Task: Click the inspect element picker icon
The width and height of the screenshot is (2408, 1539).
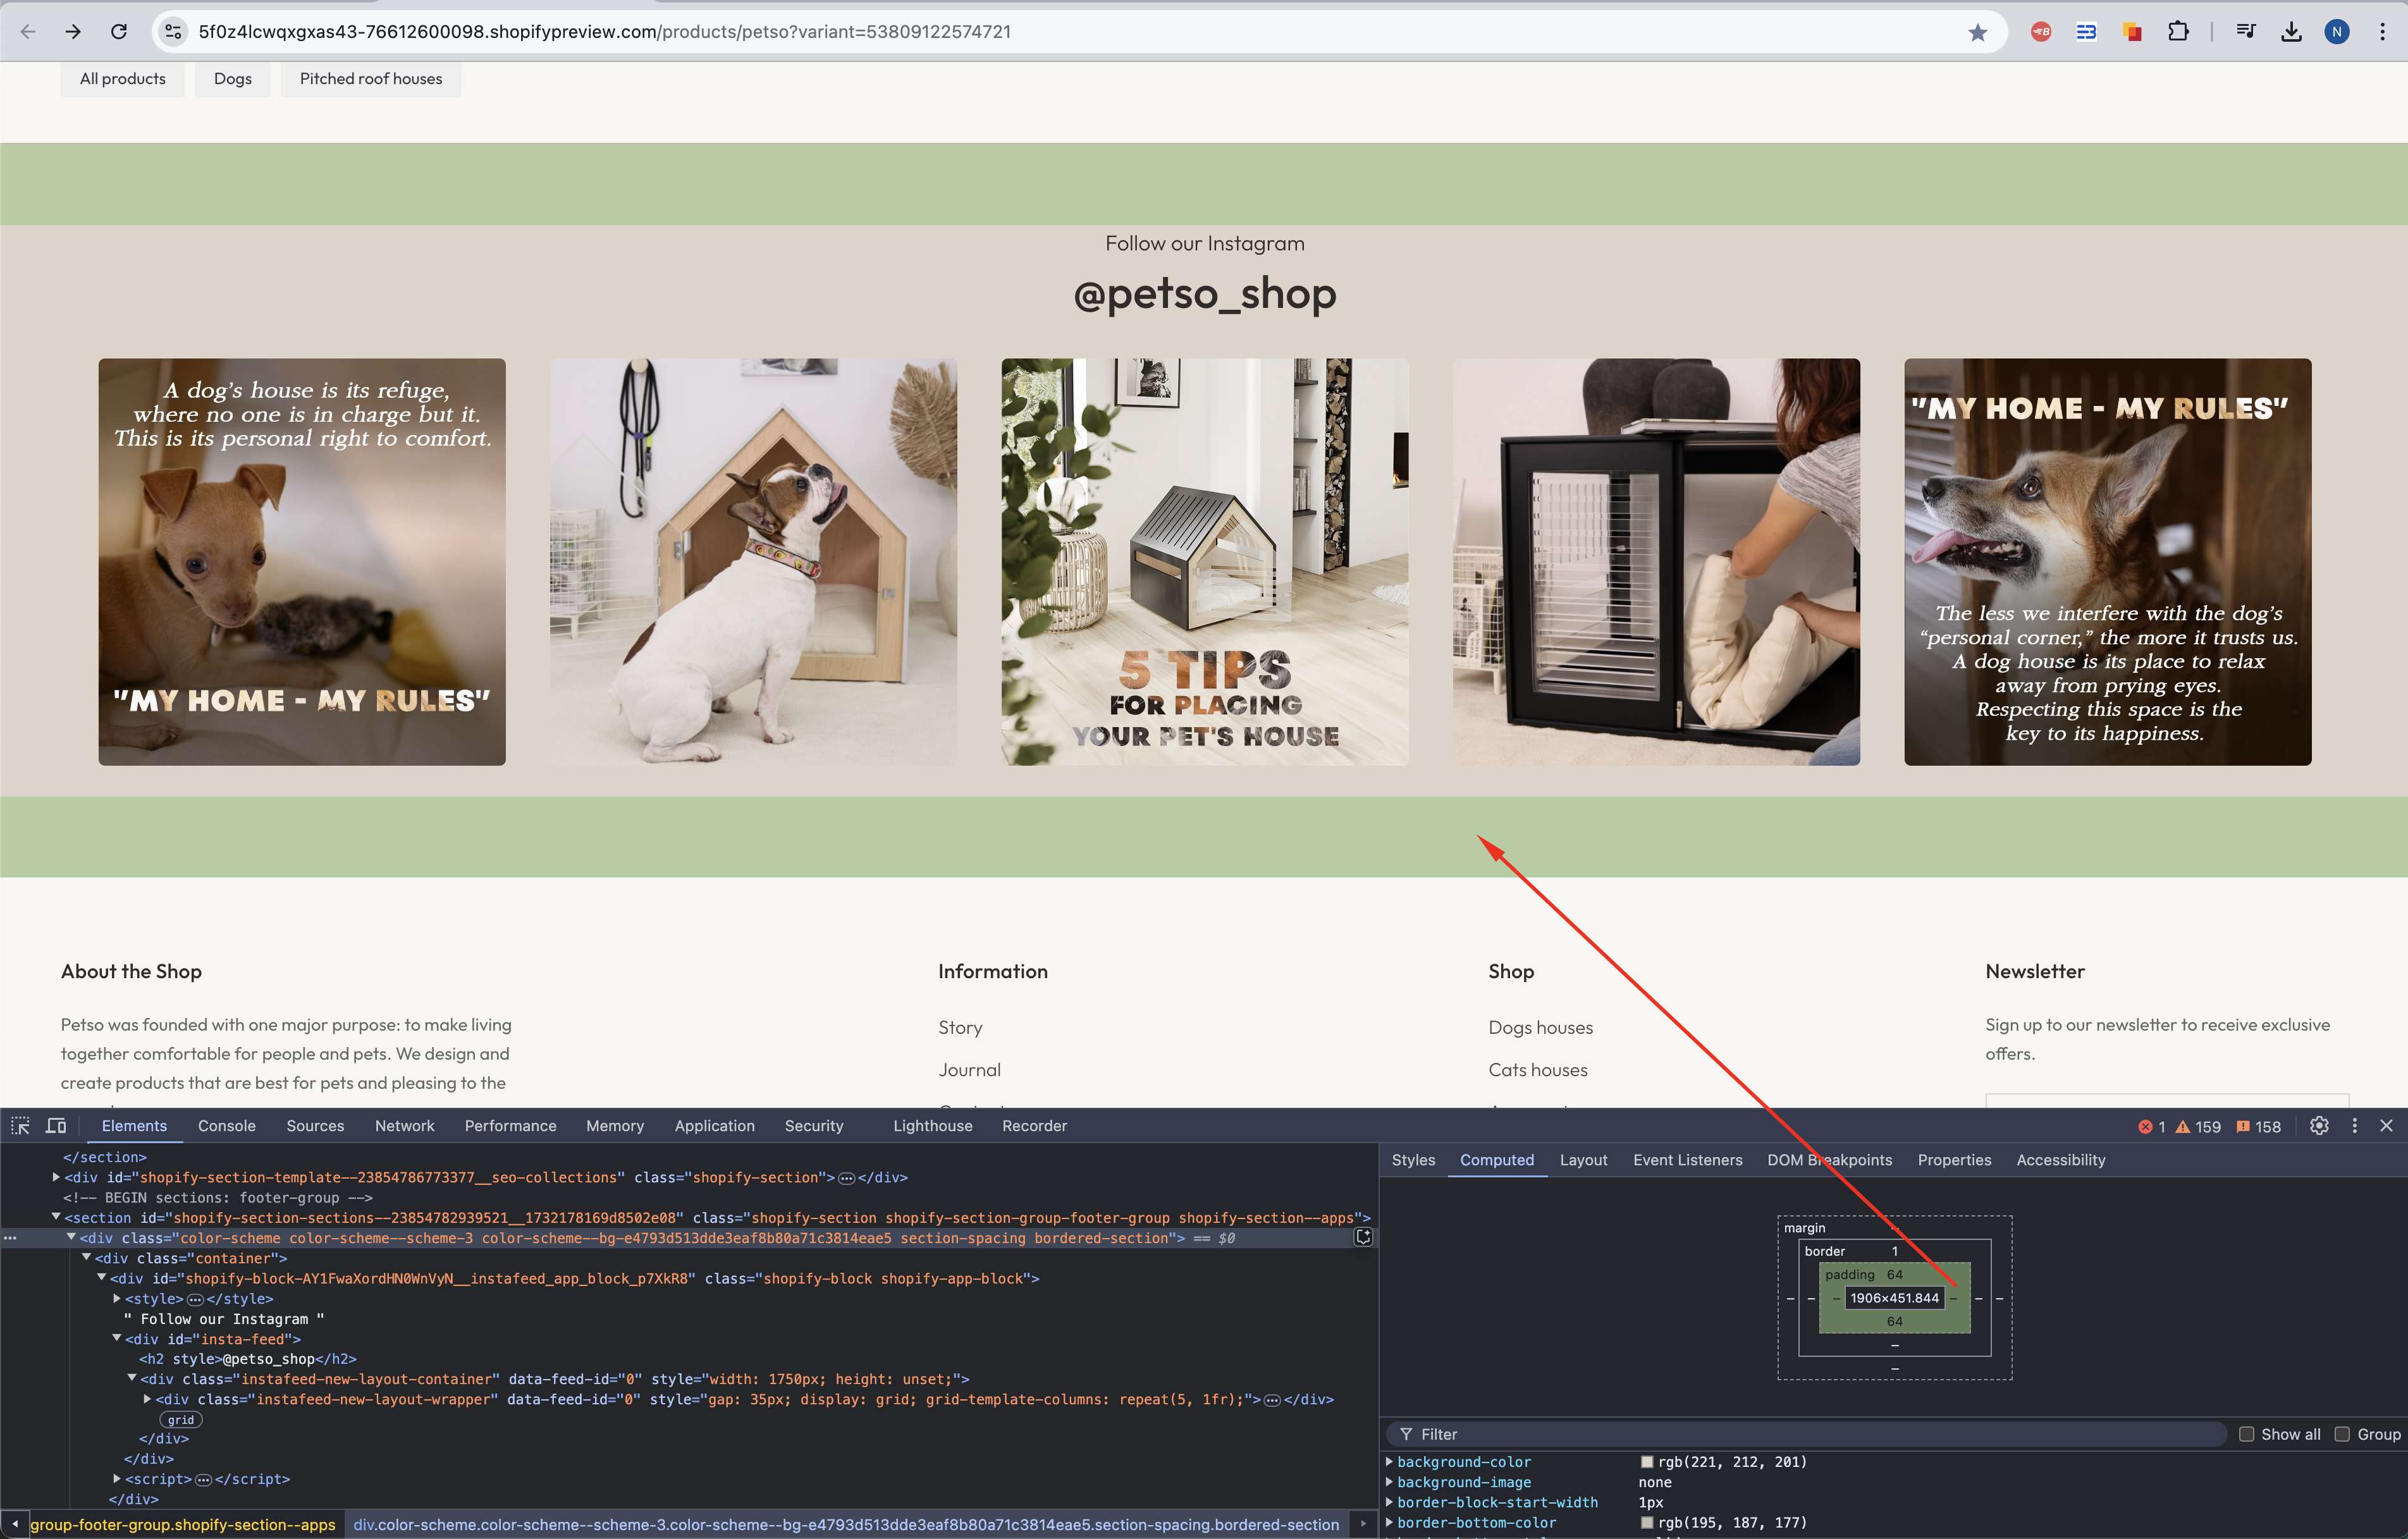Action: tap(20, 1126)
